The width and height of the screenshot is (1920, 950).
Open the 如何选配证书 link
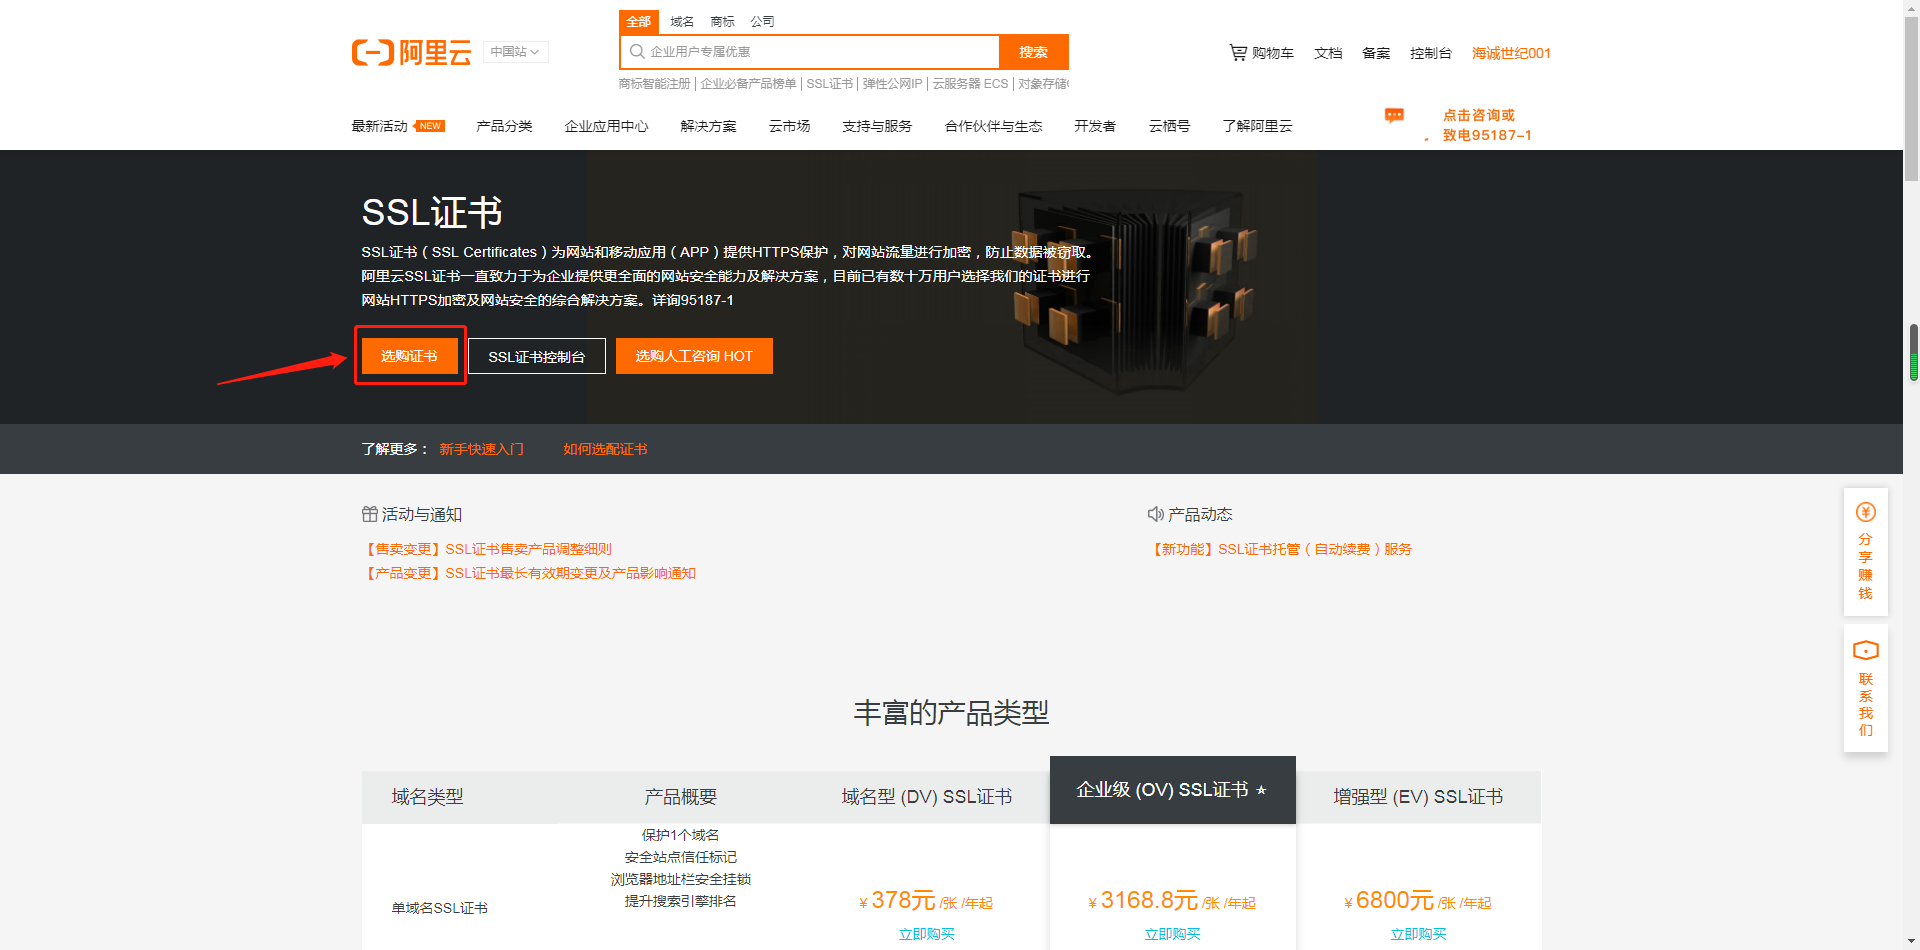point(605,449)
